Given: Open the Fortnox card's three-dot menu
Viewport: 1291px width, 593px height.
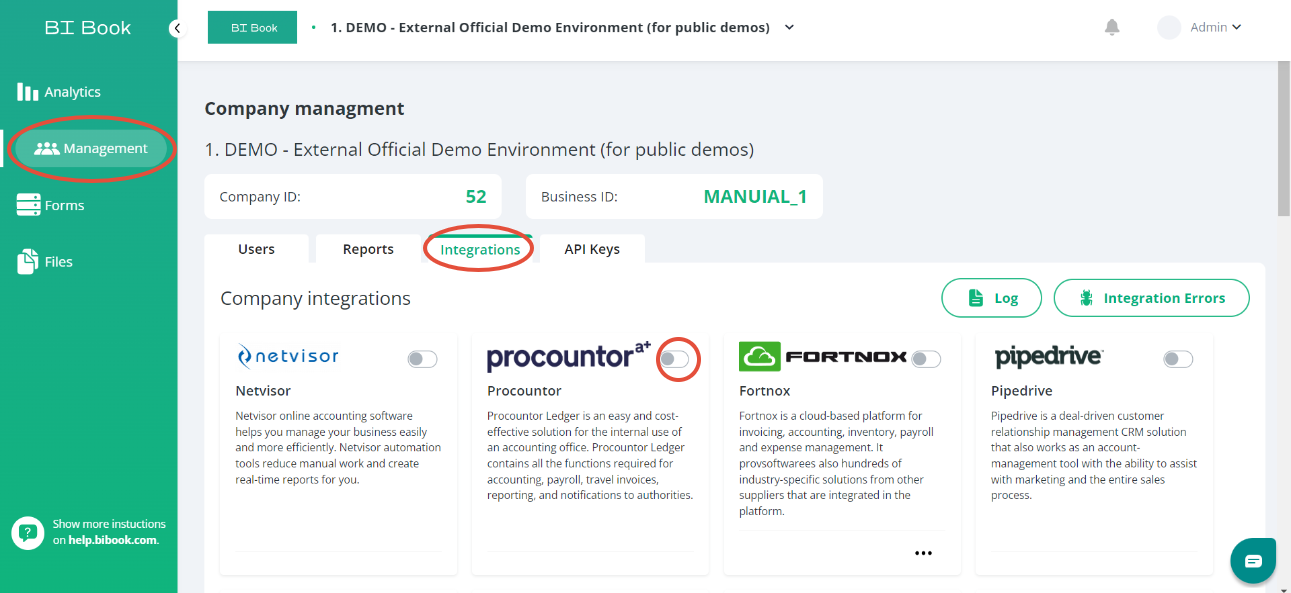Looking at the screenshot, I should point(923,553).
